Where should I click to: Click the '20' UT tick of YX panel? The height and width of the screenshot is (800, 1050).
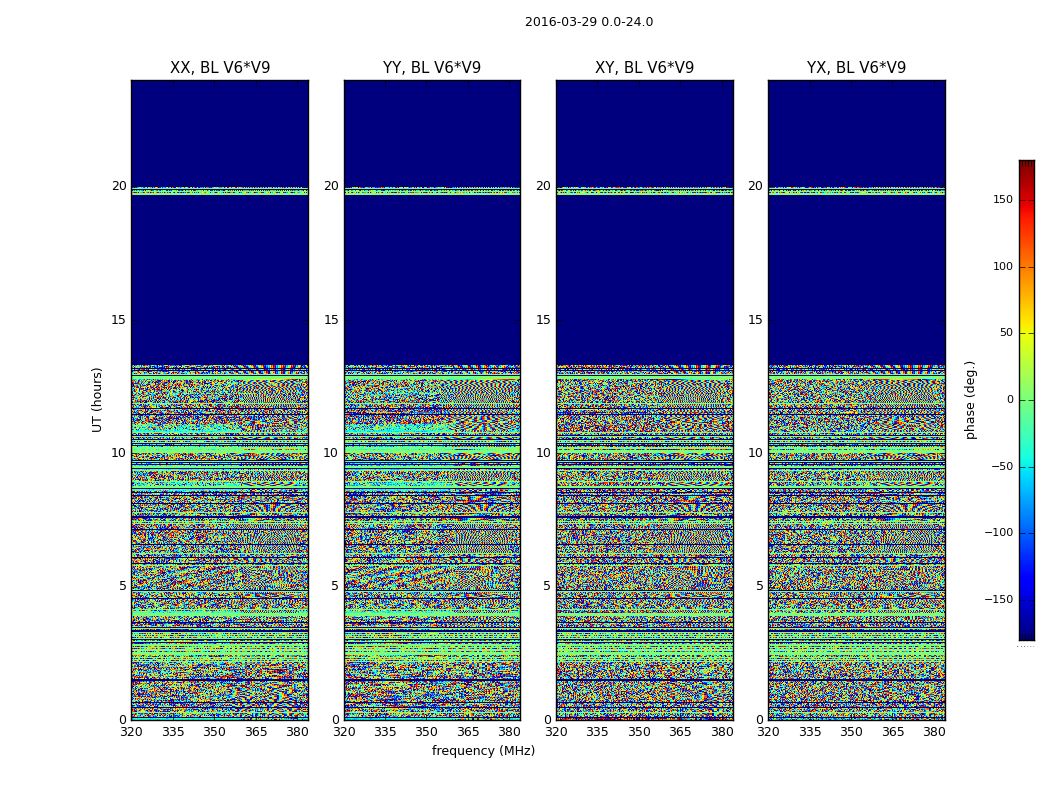pyautogui.click(x=756, y=186)
